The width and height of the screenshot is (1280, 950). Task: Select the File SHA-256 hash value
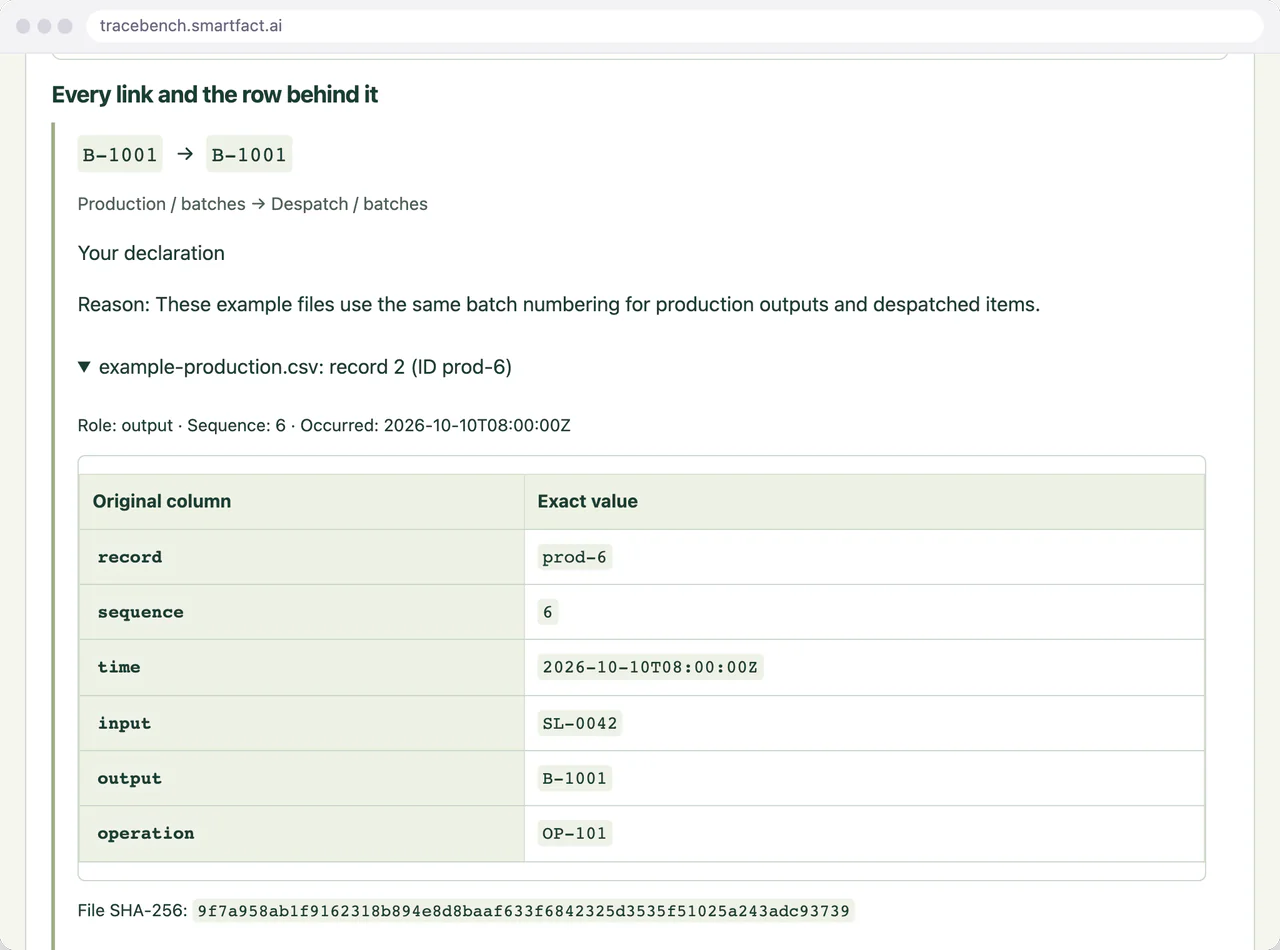[x=523, y=911]
